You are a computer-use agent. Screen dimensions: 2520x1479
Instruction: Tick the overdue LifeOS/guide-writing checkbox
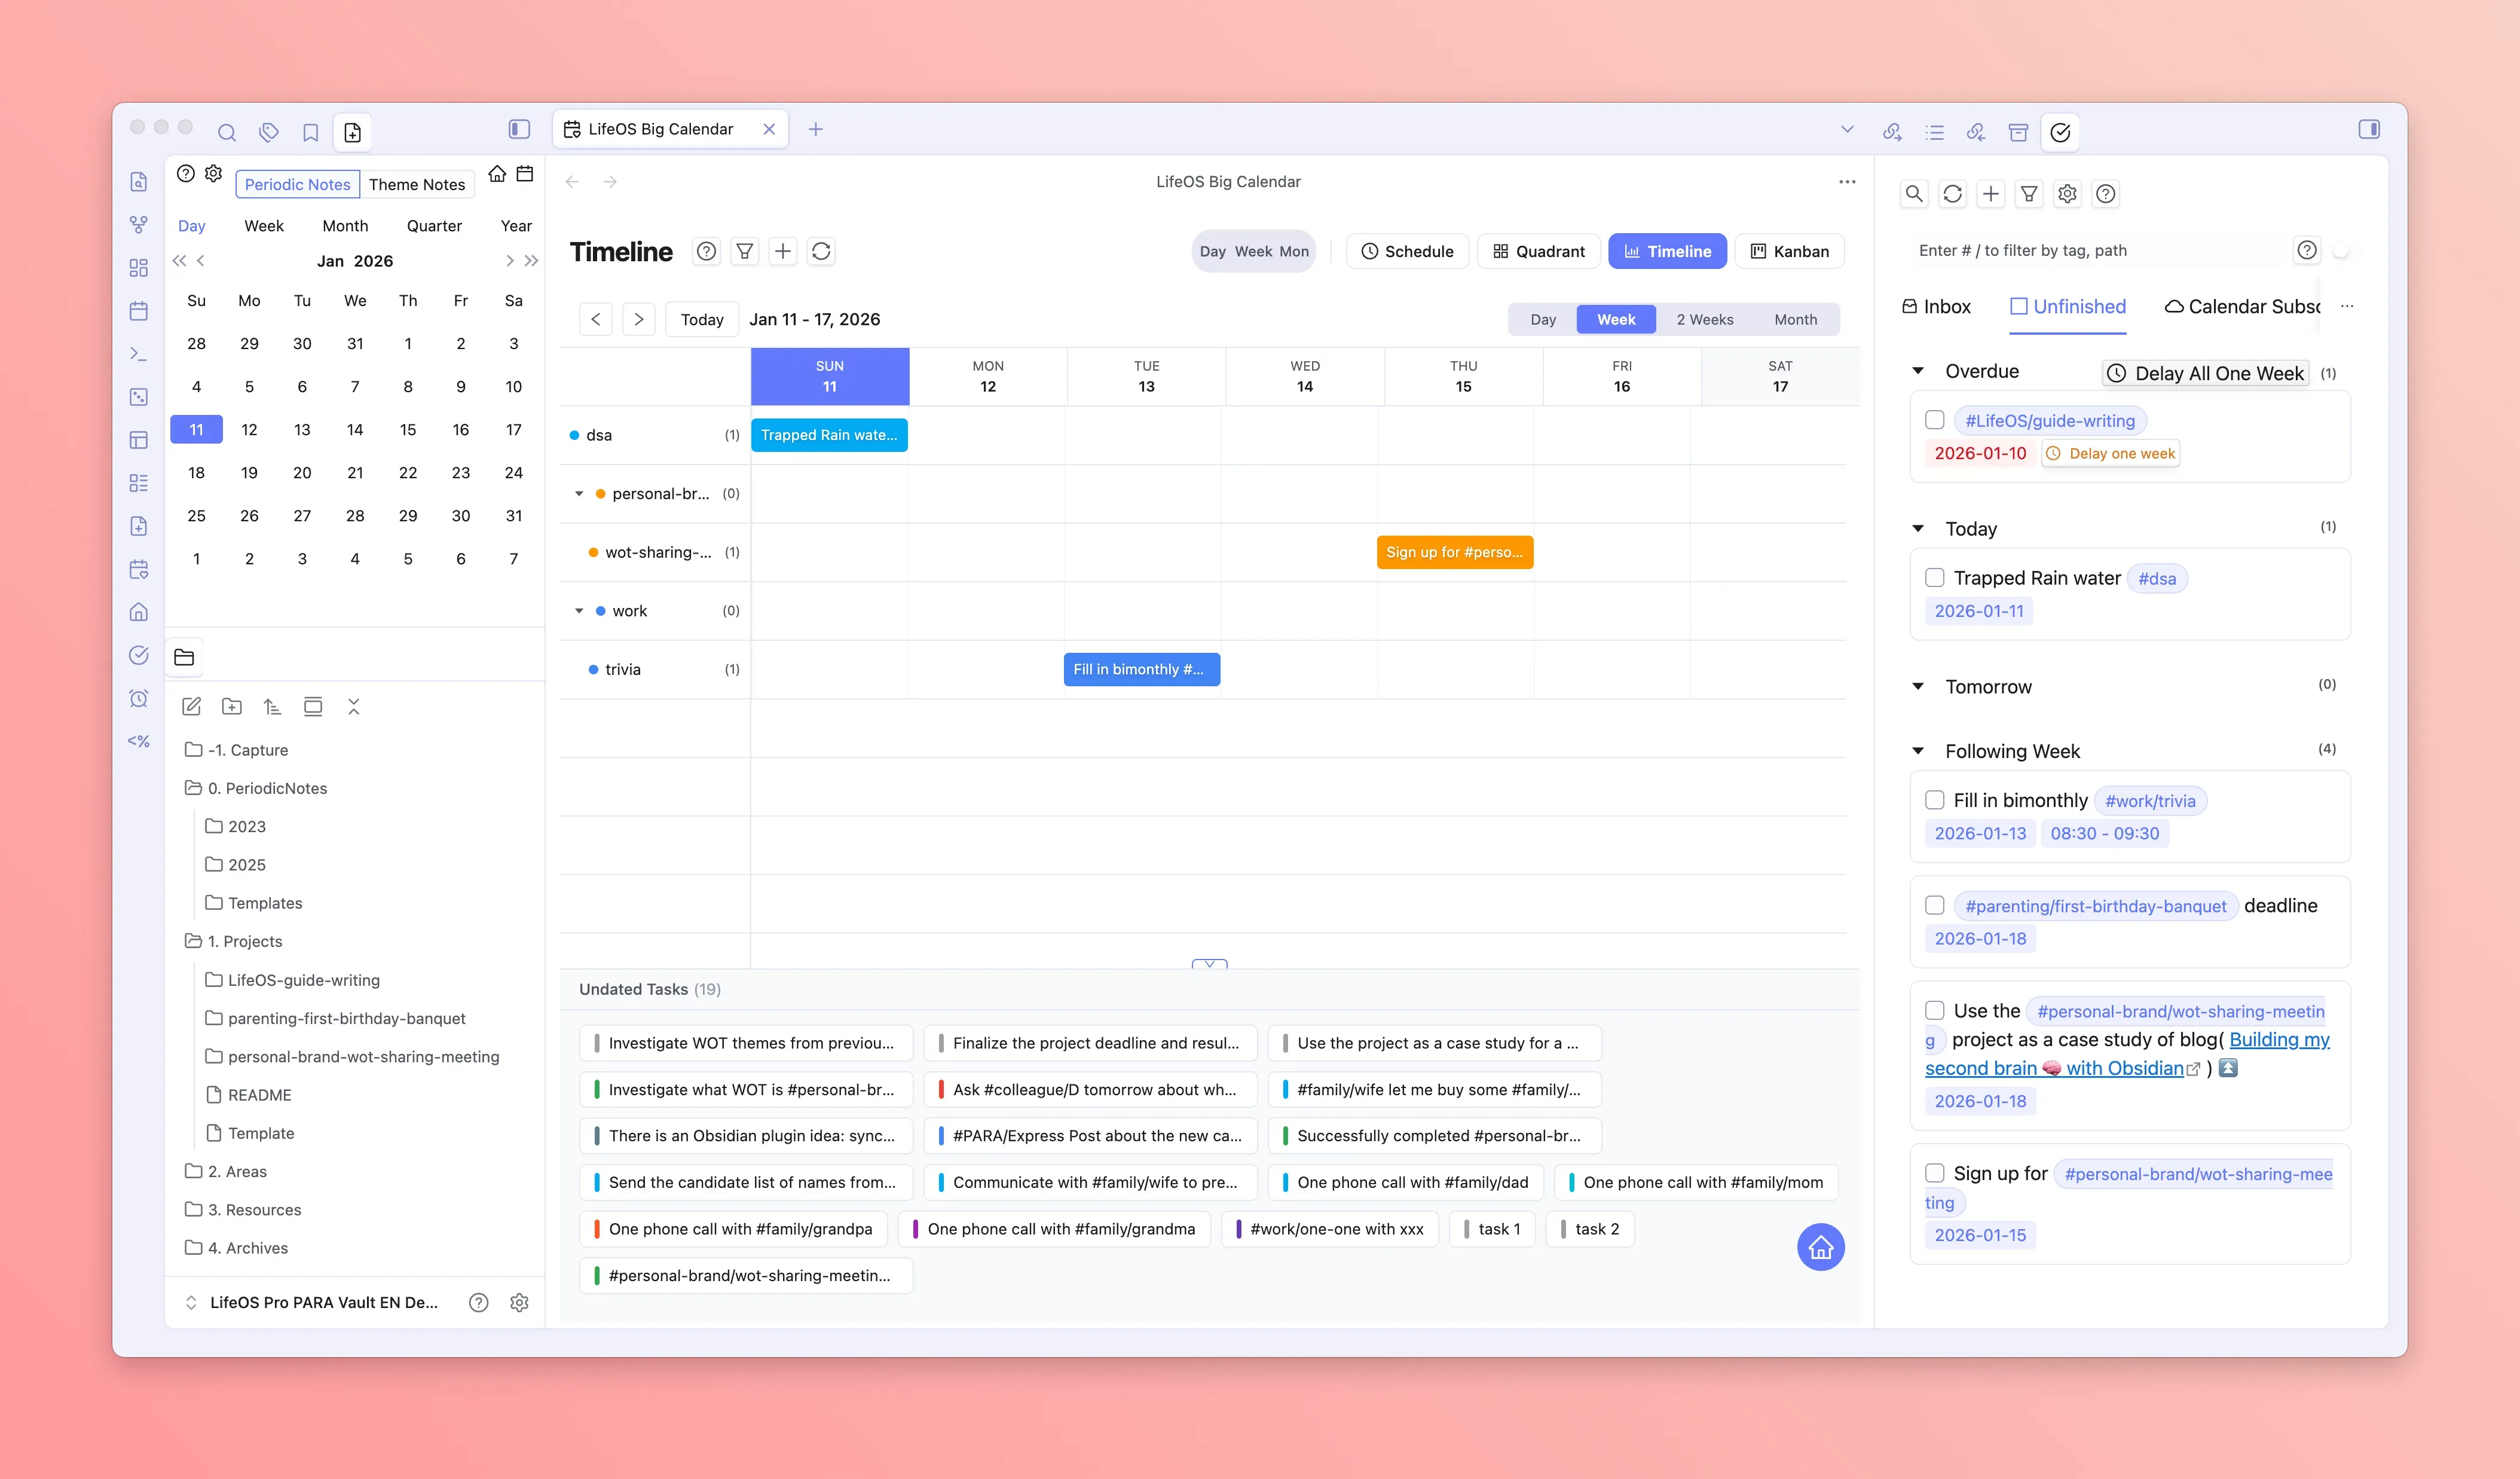[x=1934, y=421]
